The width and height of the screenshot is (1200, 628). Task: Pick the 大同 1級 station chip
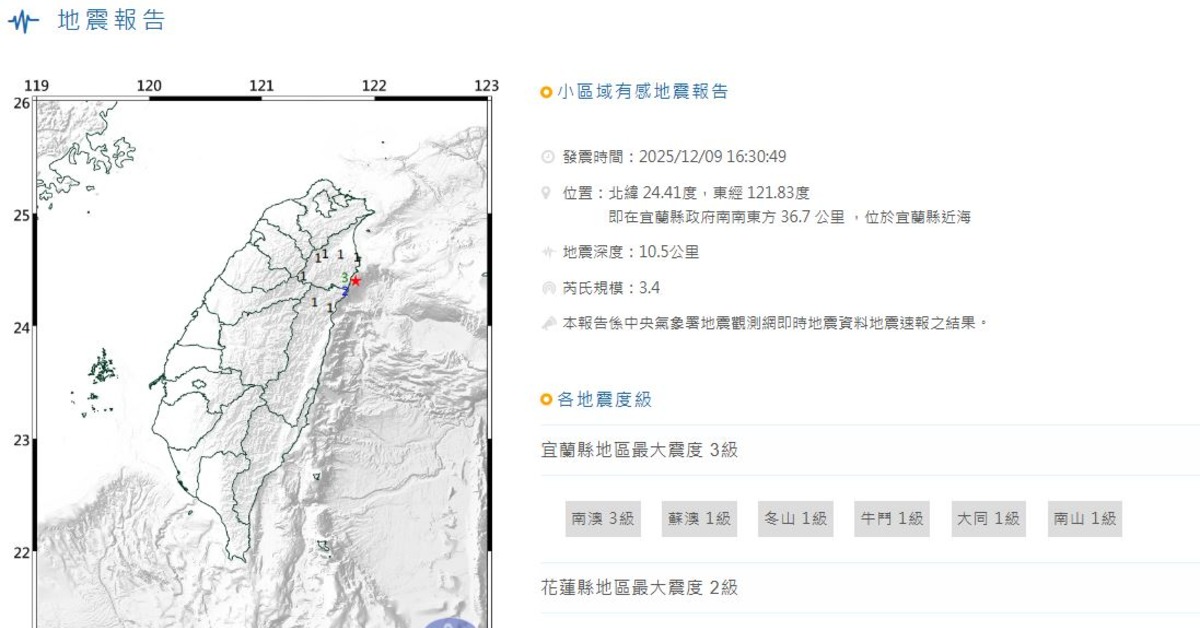click(988, 519)
